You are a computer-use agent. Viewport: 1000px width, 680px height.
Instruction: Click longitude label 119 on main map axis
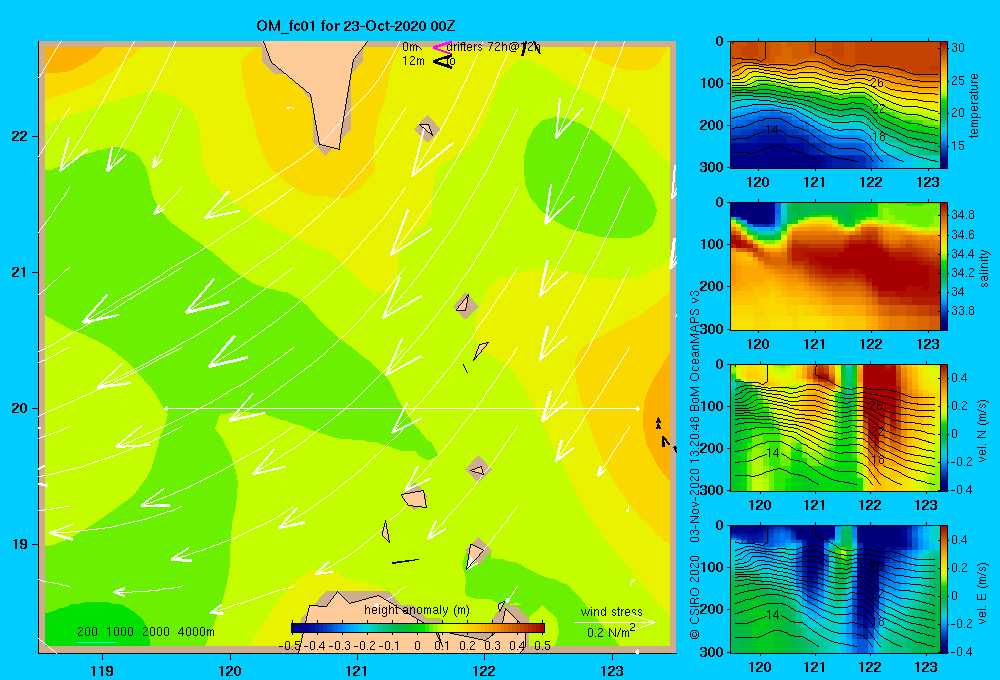(x=102, y=670)
